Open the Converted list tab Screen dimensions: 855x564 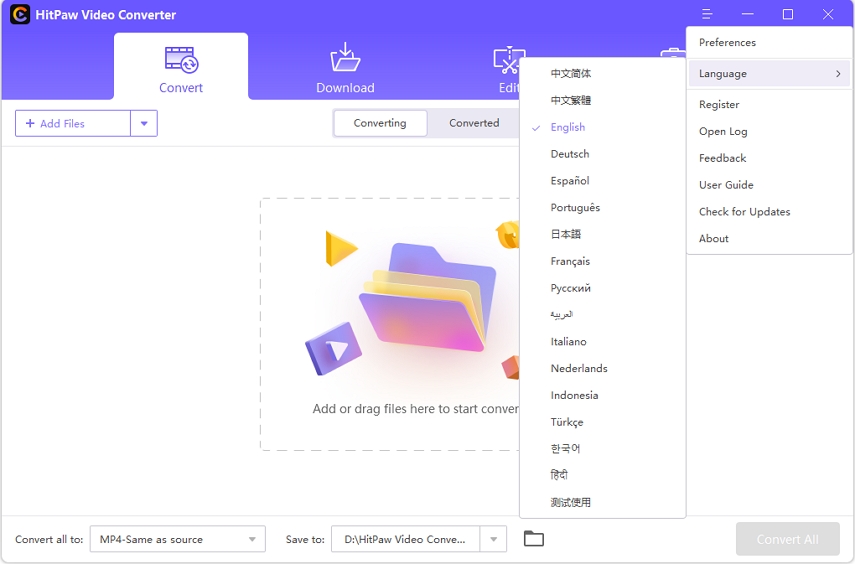tap(474, 123)
